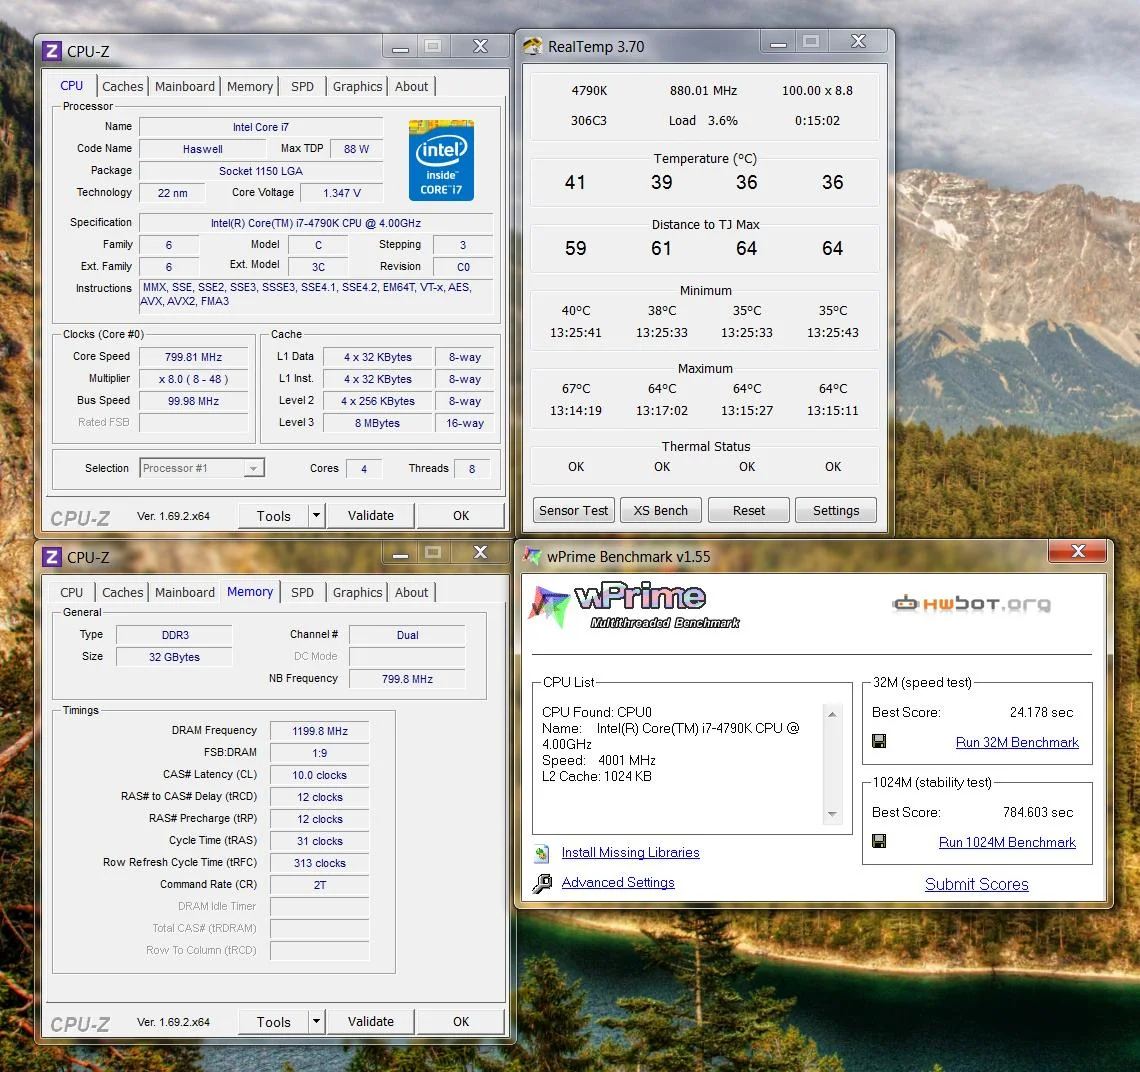This screenshot has height=1072, width=1140.
Task: Click the Intel Core i7 logo badge
Action: pos(441,160)
